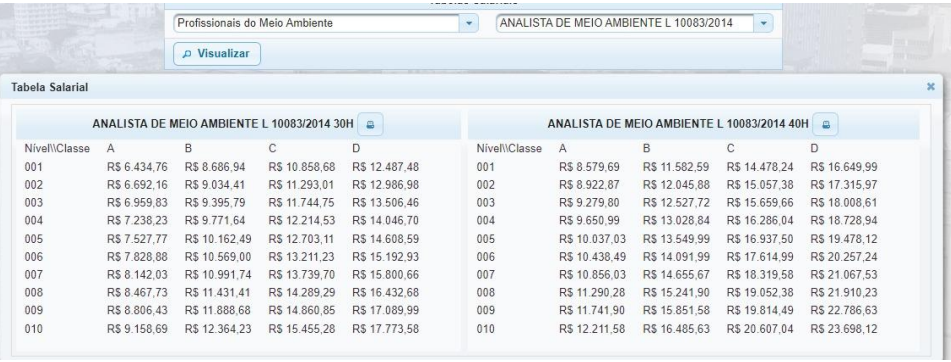The height and width of the screenshot is (362, 951).
Task: Select value R$ 12.527,72
Action: [x=676, y=203]
